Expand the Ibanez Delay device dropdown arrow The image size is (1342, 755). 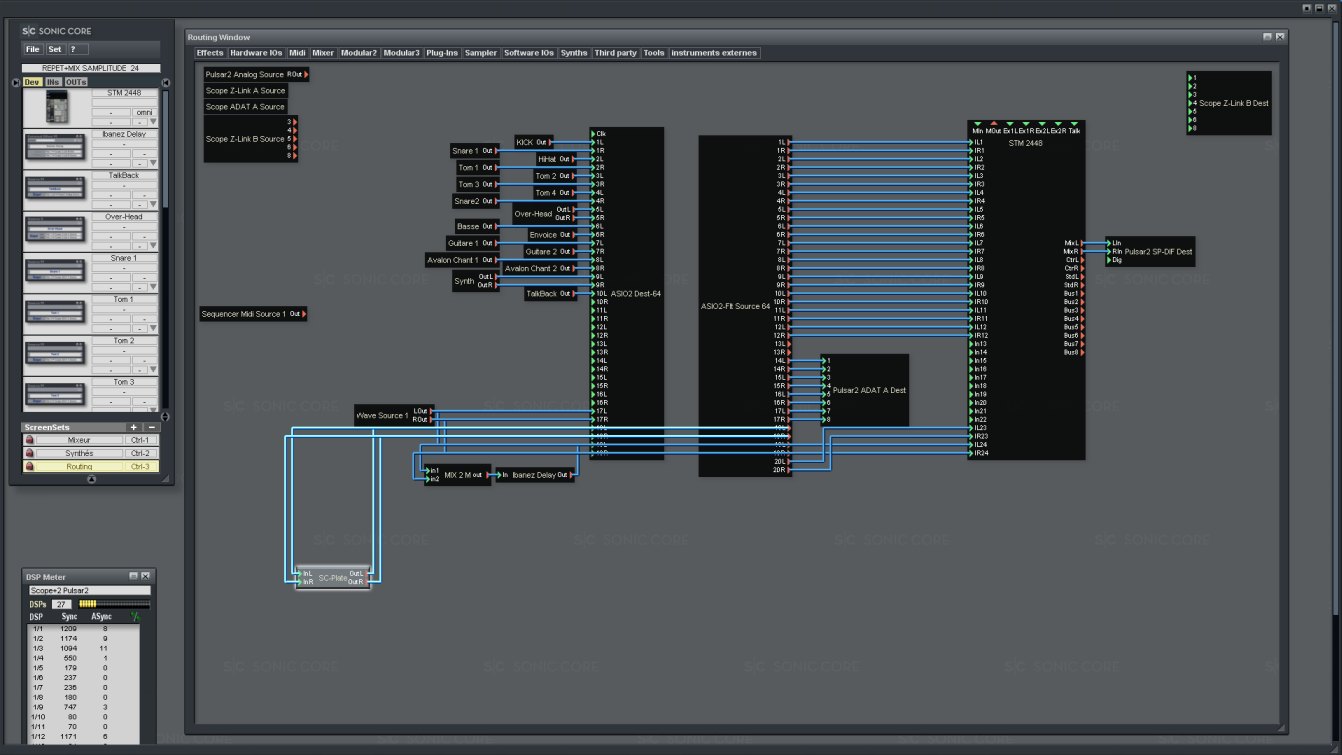[153, 162]
